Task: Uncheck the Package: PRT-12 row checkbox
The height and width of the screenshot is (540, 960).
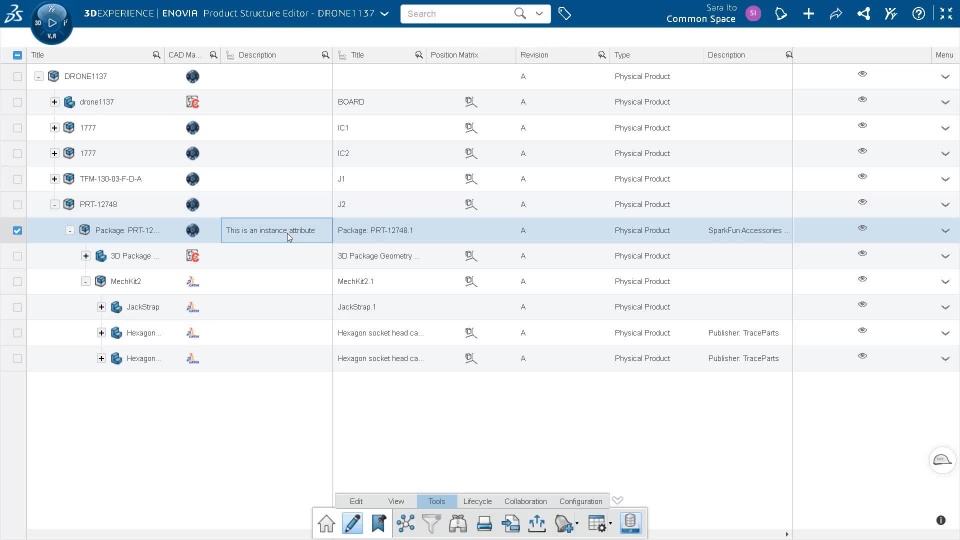Action: point(17,230)
